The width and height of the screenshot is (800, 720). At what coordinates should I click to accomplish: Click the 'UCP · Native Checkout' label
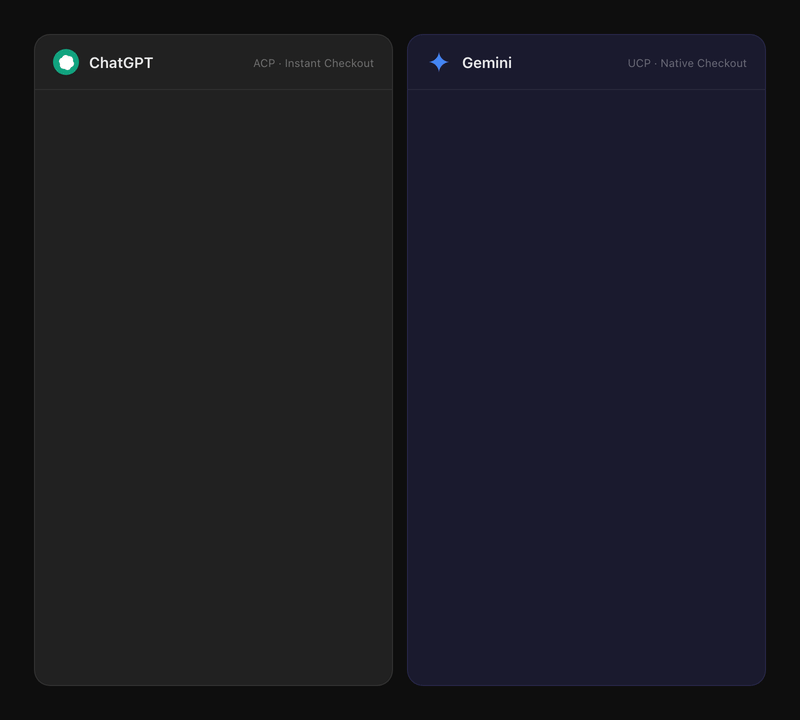click(x=687, y=63)
